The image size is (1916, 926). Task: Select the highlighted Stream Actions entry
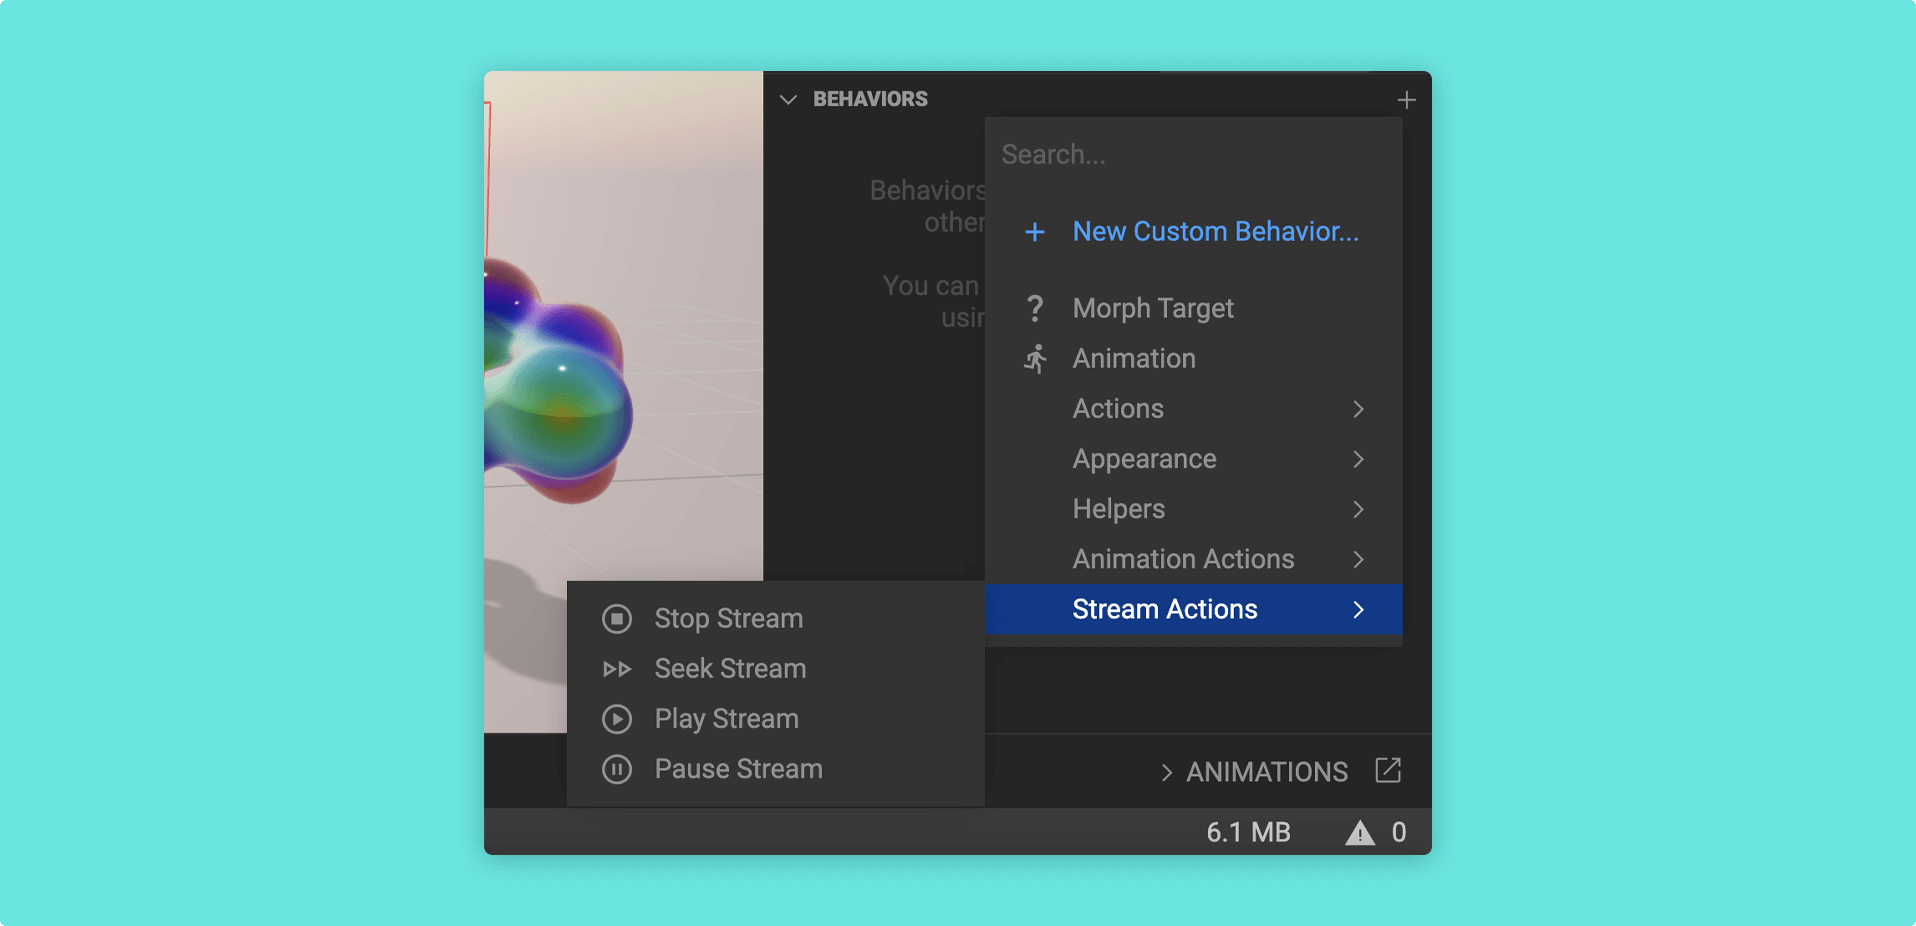pos(1193,609)
